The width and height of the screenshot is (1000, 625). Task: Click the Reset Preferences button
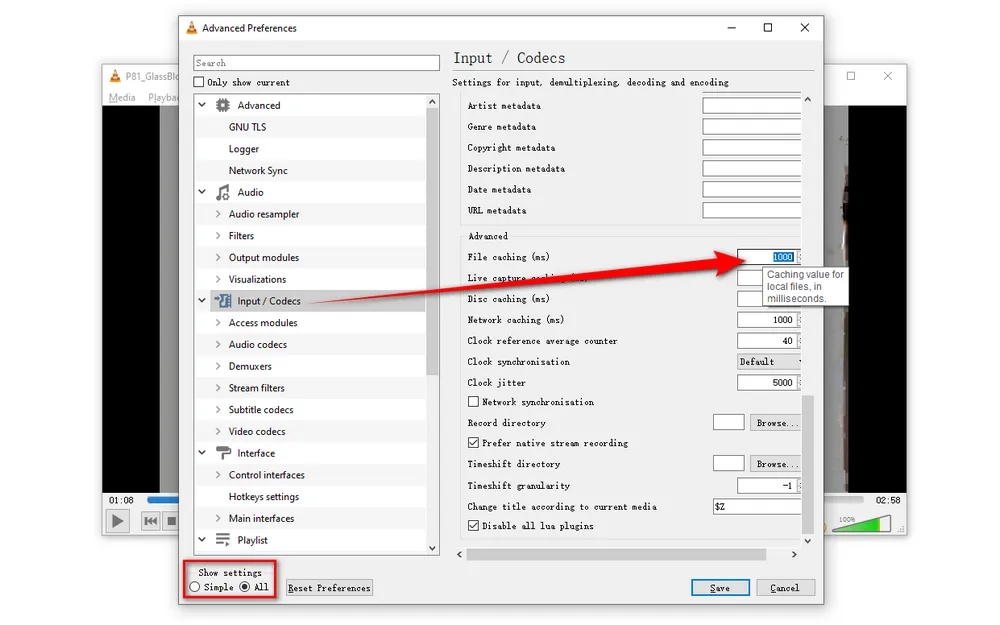pos(329,588)
